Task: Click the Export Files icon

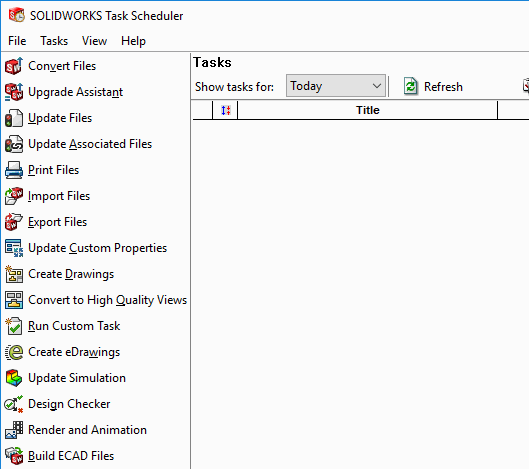Action: 14,222
